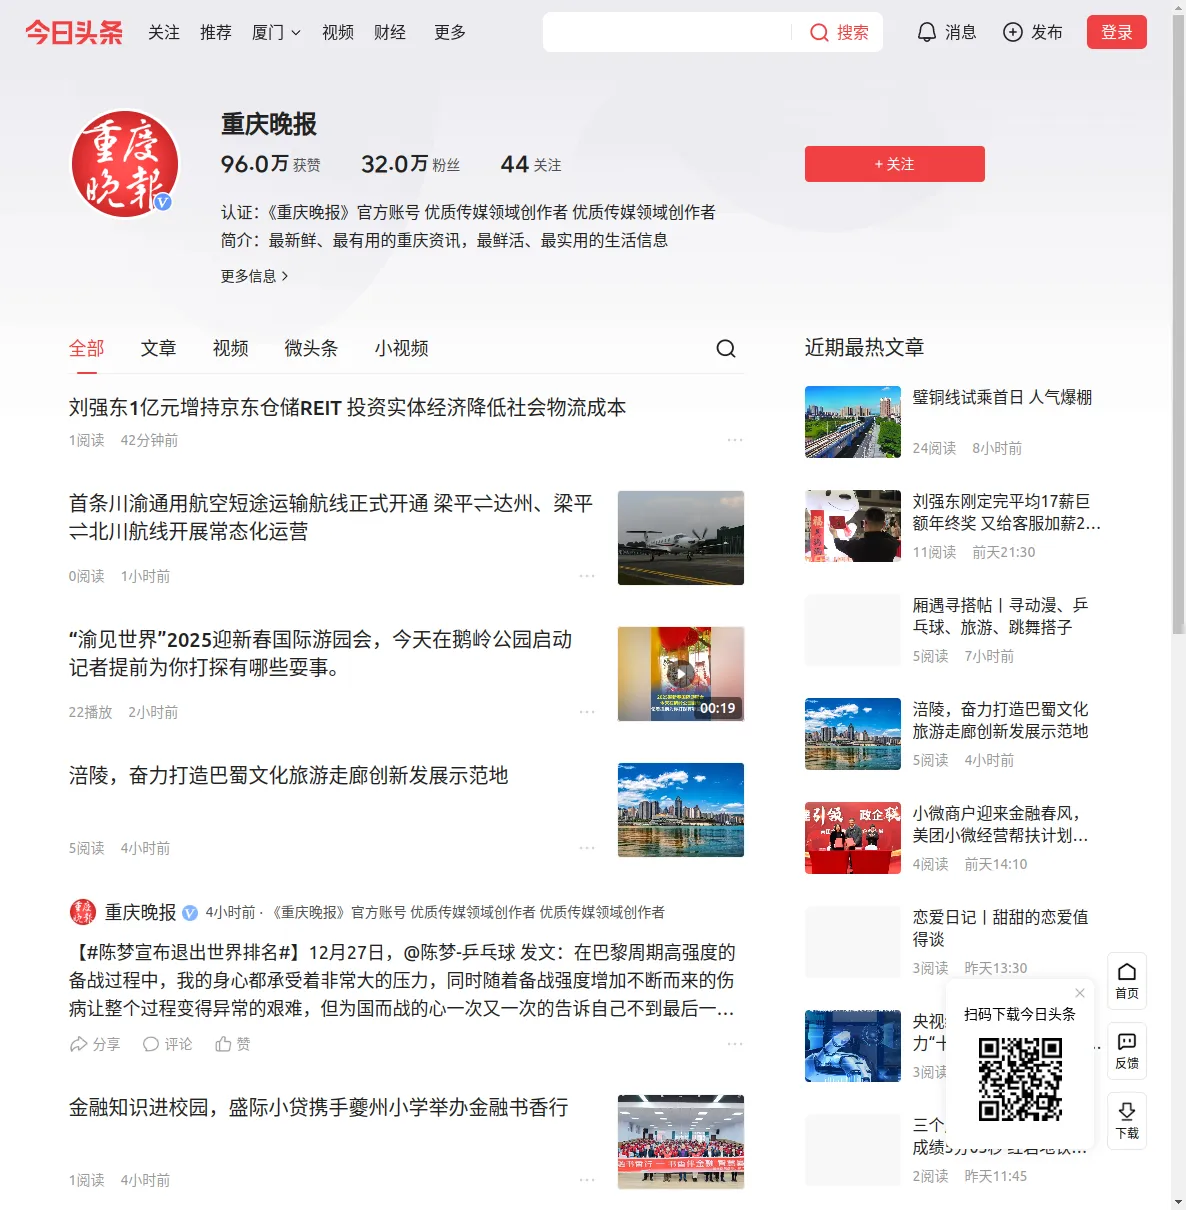This screenshot has height=1210, width=1186.
Task: Click the 搜索 button text
Action: (x=853, y=32)
